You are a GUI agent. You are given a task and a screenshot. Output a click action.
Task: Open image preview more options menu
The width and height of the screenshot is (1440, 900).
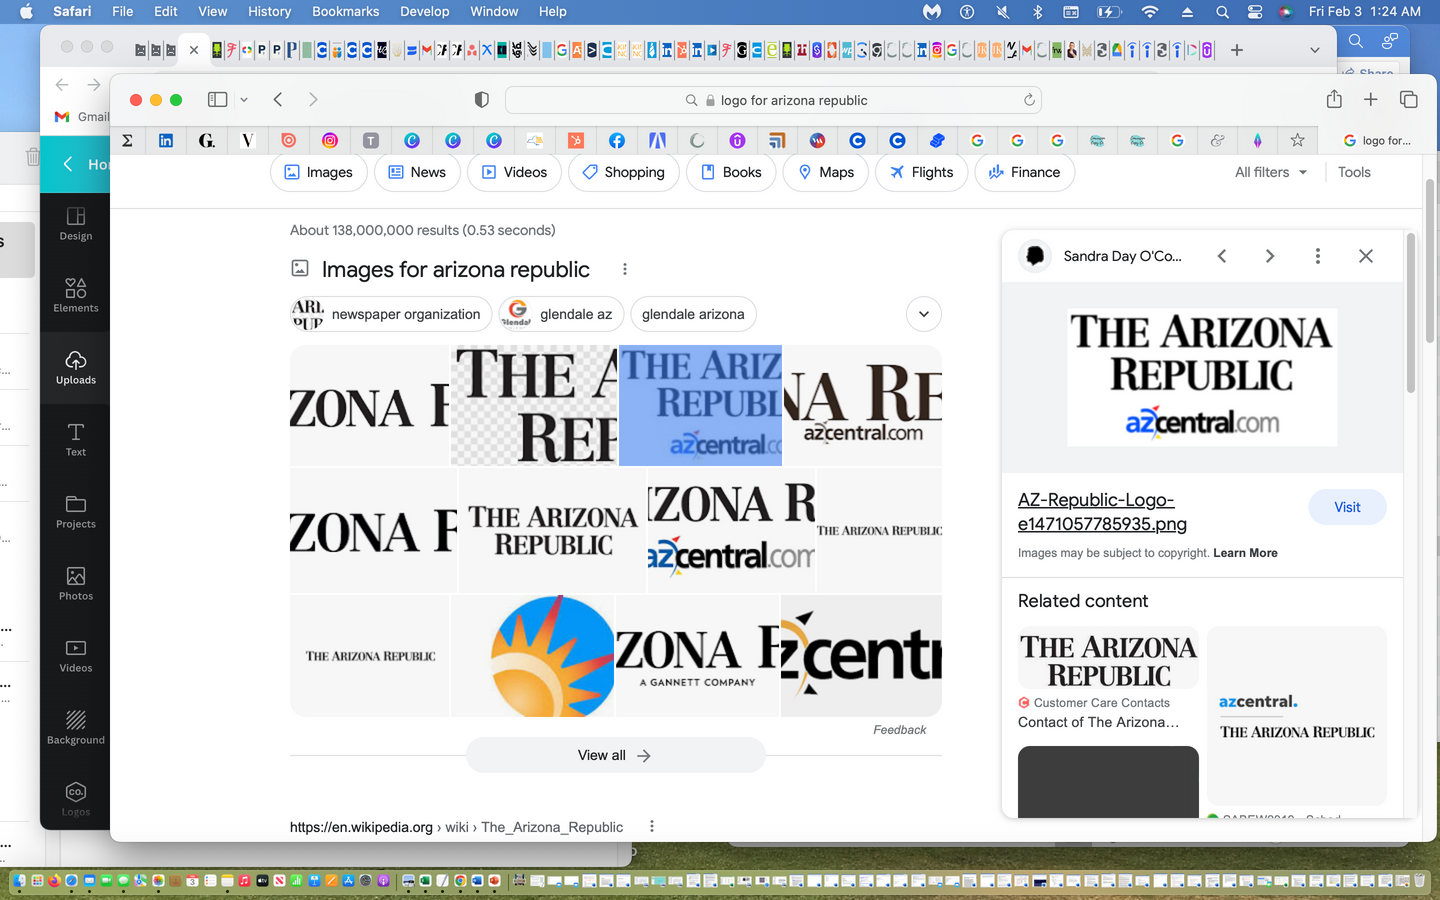pos(1317,256)
